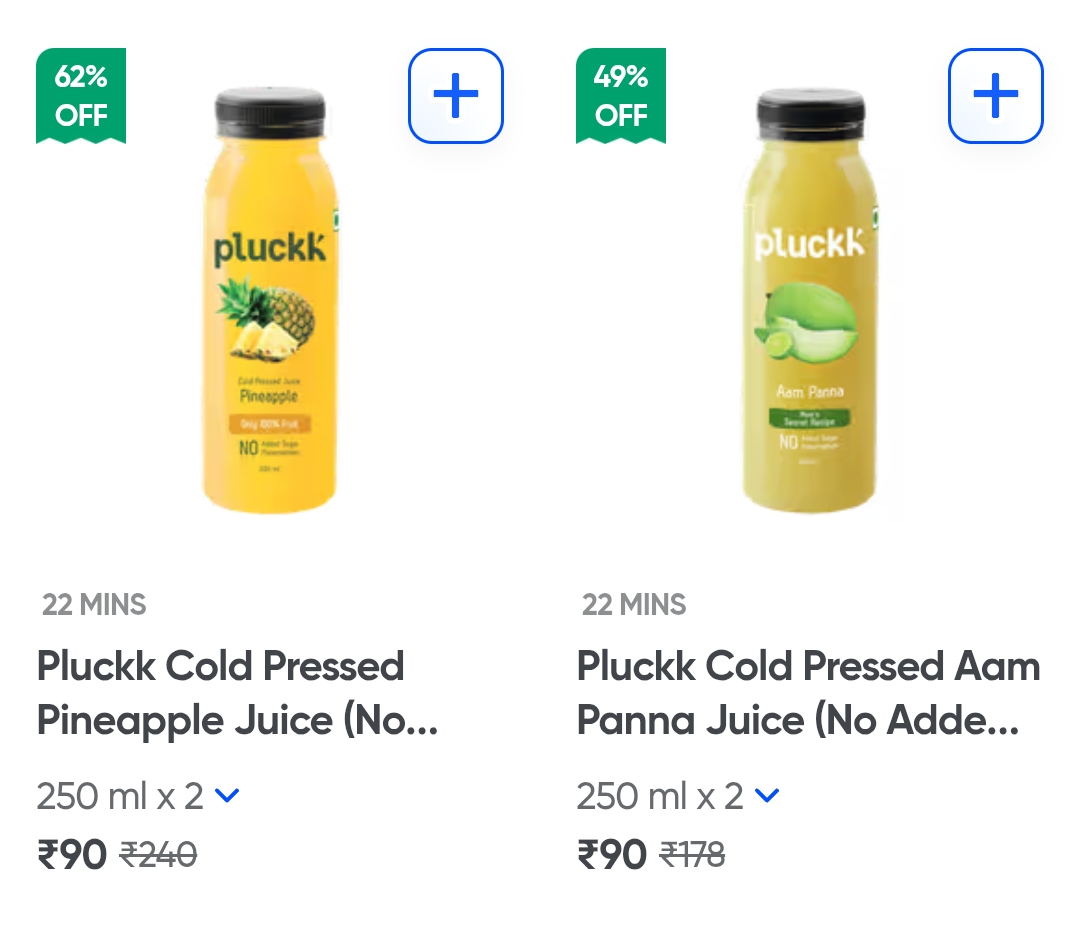1079x929 pixels.
Task: Expand the Pineapple Juice quantity chevron
Action: point(228,796)
